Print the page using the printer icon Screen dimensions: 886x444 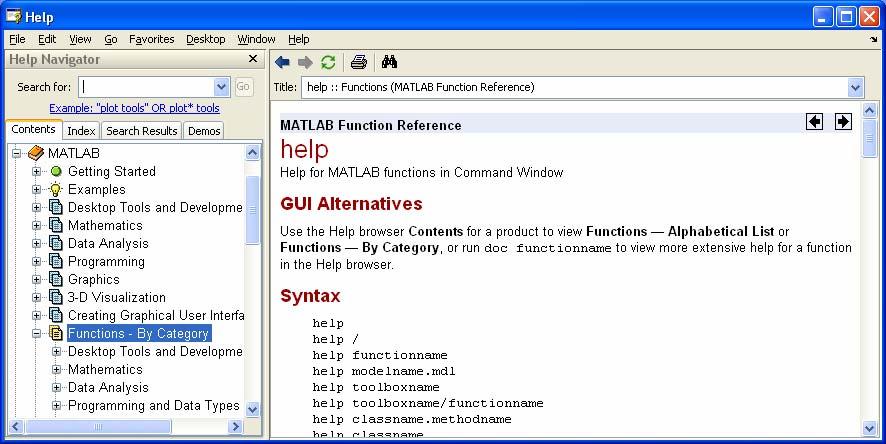(359, 62)
